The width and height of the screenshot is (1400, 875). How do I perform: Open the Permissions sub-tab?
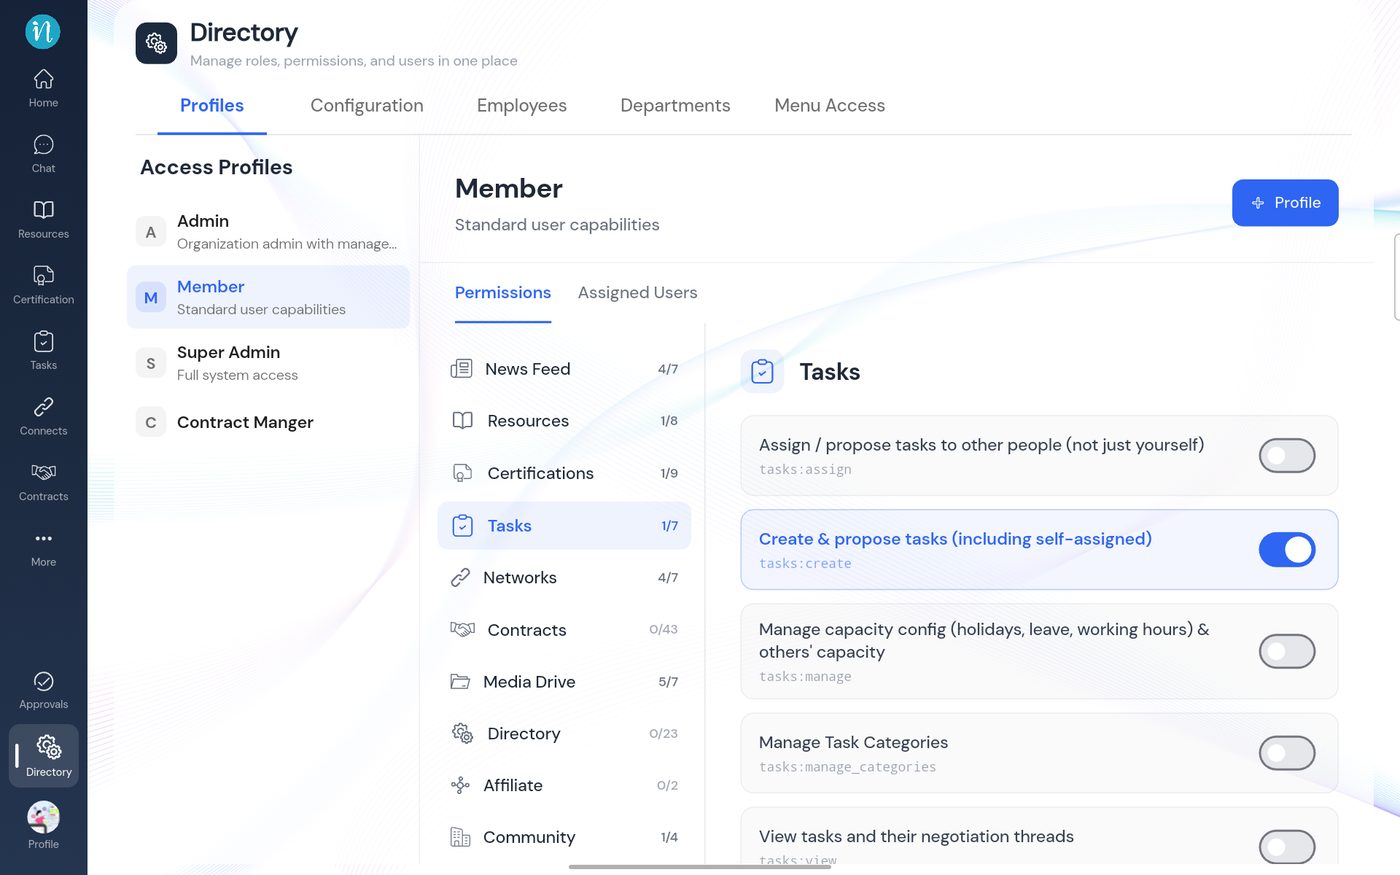tap(503, 293)
